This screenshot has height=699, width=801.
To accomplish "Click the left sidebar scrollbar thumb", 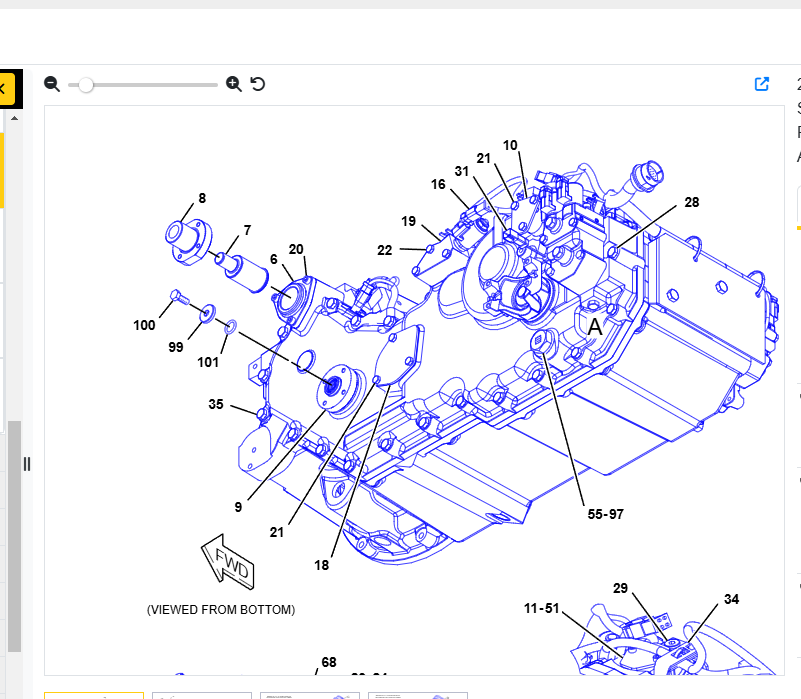I will pos(14,537).
